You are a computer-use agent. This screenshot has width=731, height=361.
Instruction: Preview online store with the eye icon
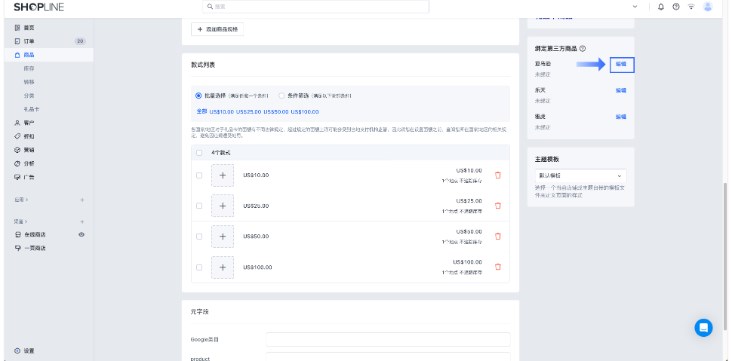pos(82,235)
